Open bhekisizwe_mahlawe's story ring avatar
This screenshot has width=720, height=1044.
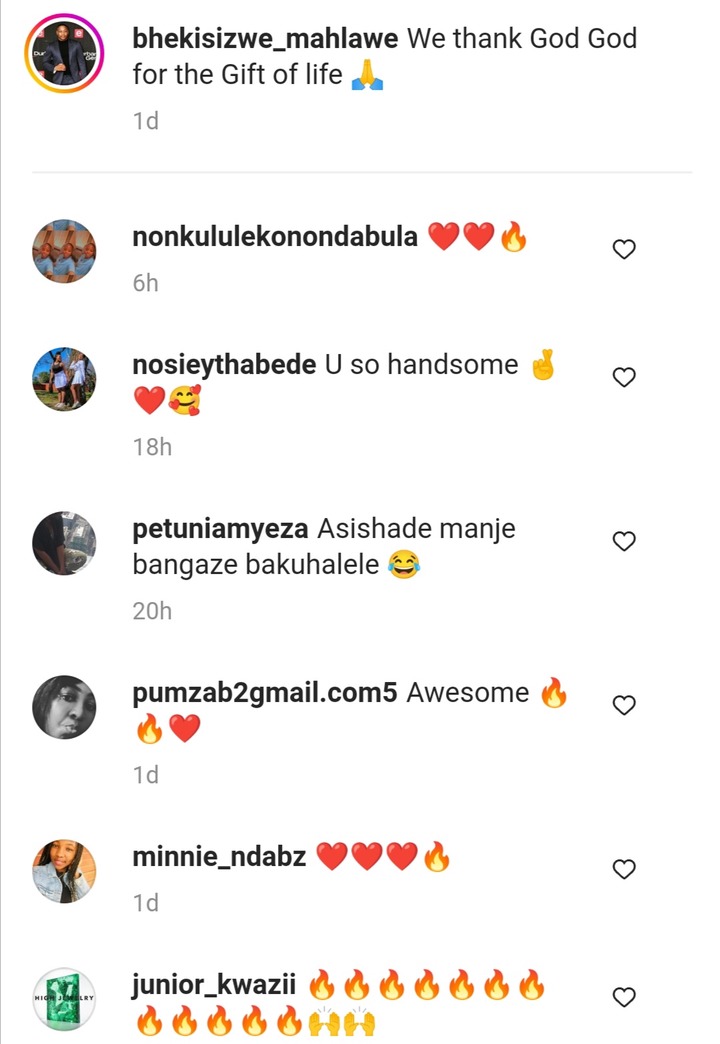pos(64,53)
